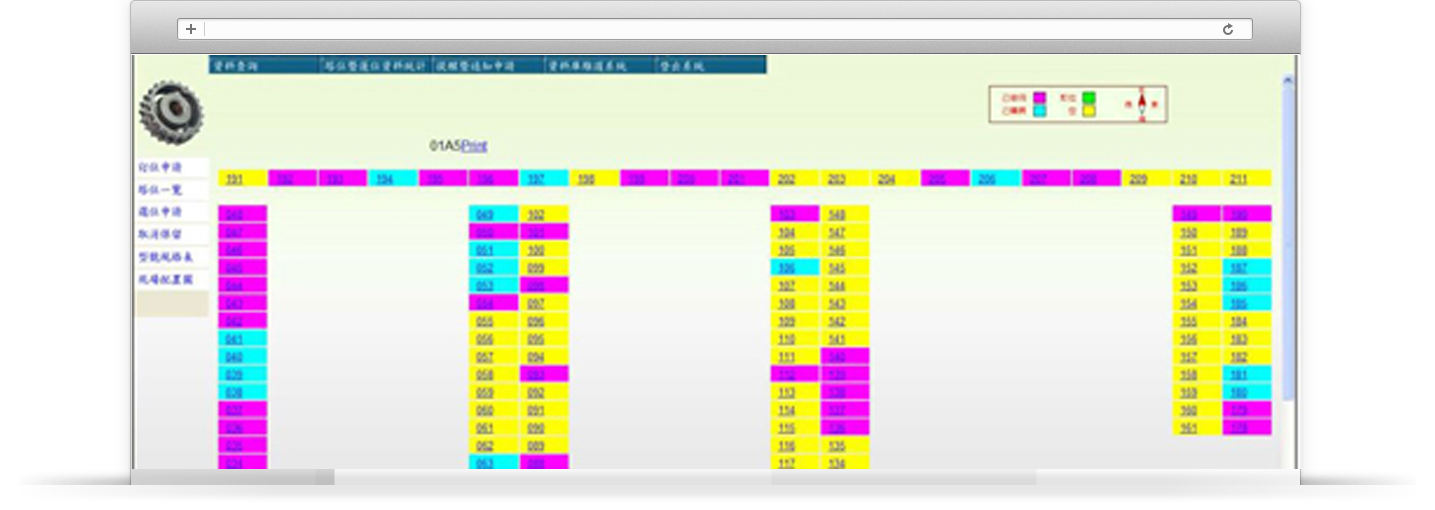Open yellow cell 191 in the top row
The width and height of the screenshot is (1435, 510).
click(x=234, y=179)
